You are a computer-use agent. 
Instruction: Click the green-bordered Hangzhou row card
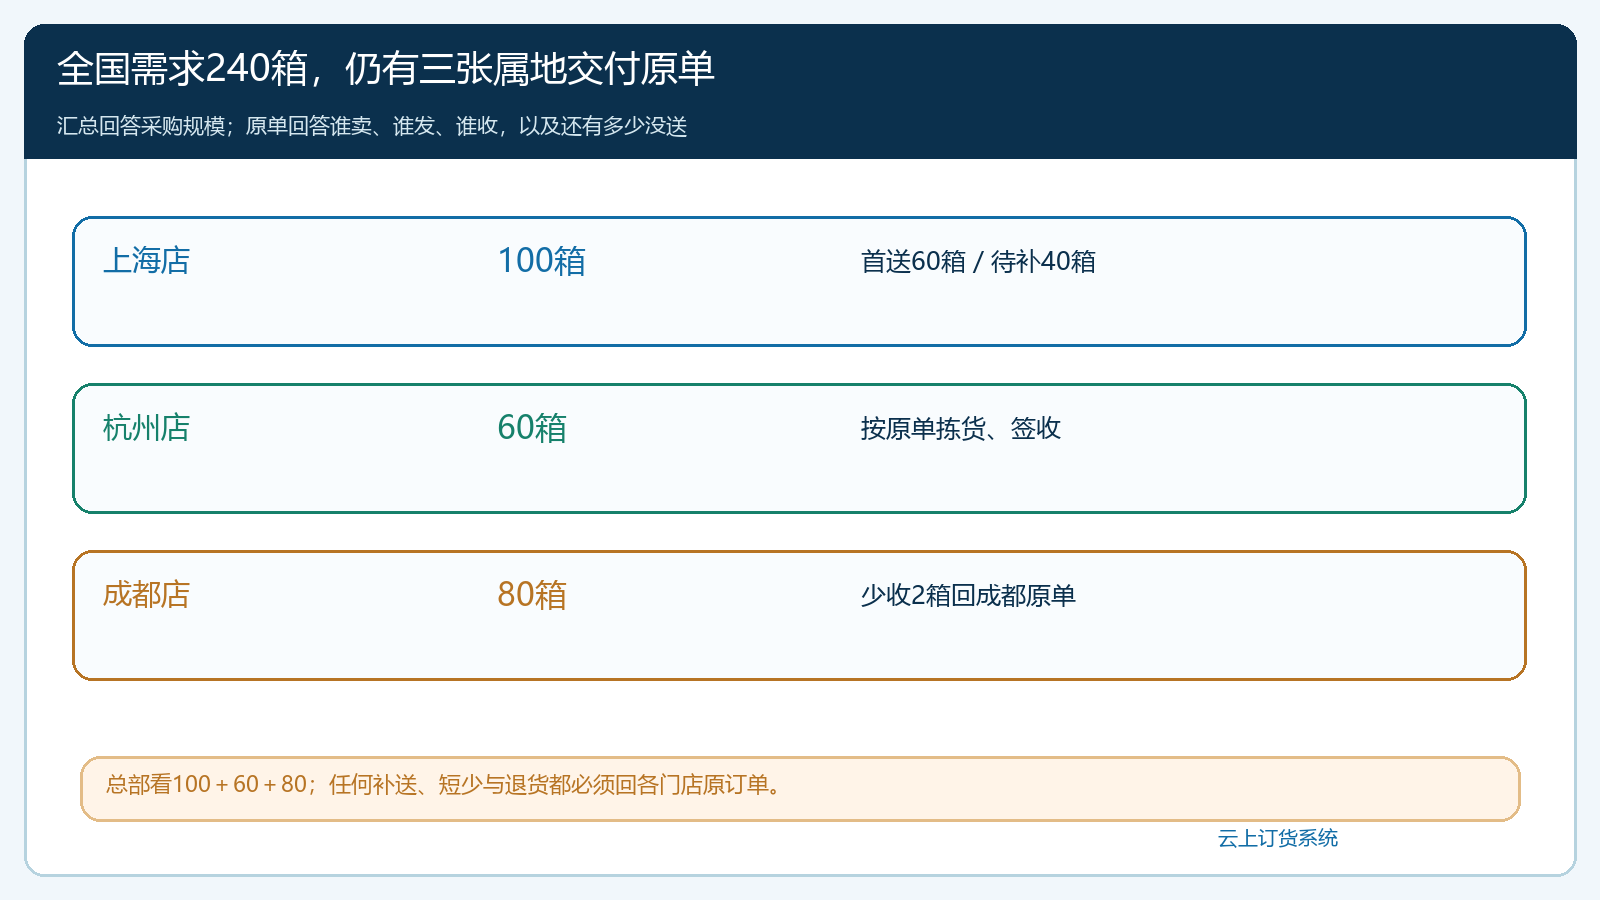pos(799,448)
